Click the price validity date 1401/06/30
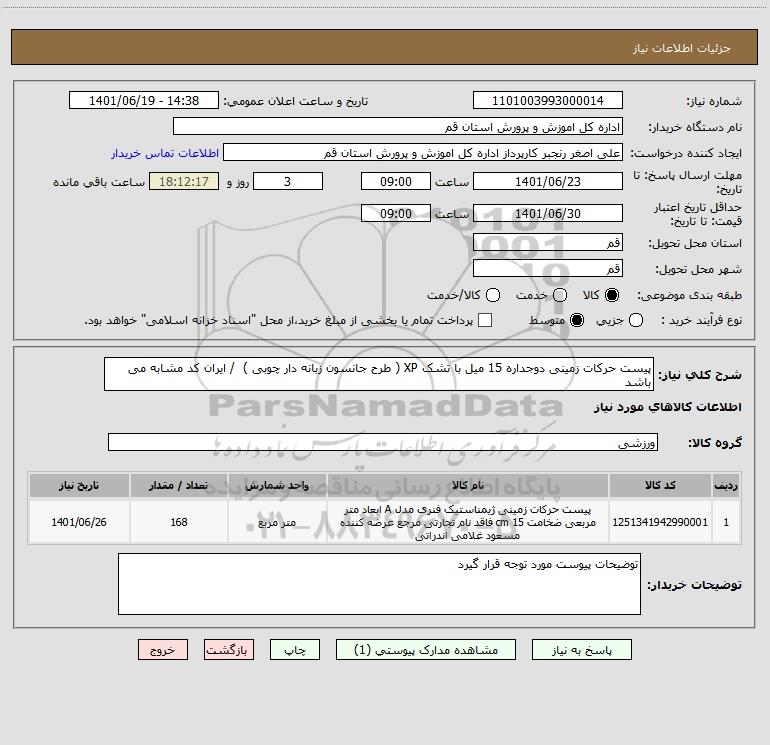770x745 pixels. click(548, 213)
